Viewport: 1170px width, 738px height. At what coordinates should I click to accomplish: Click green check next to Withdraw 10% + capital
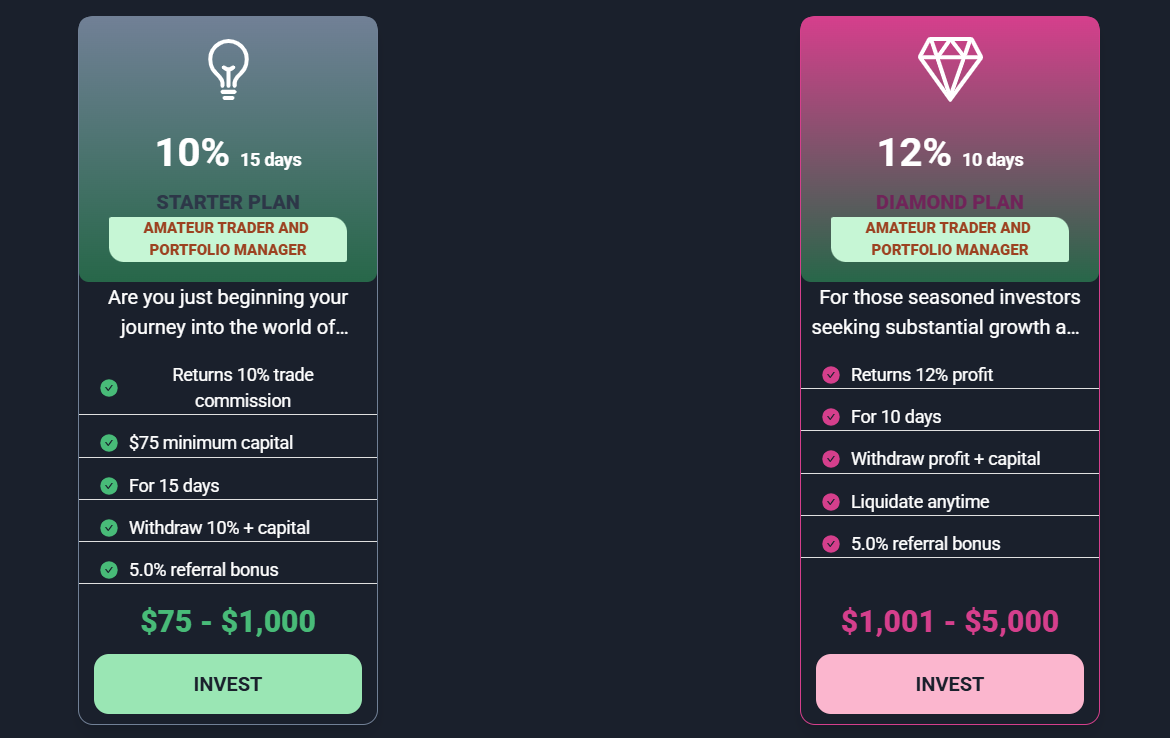click(x=109, y=528)
